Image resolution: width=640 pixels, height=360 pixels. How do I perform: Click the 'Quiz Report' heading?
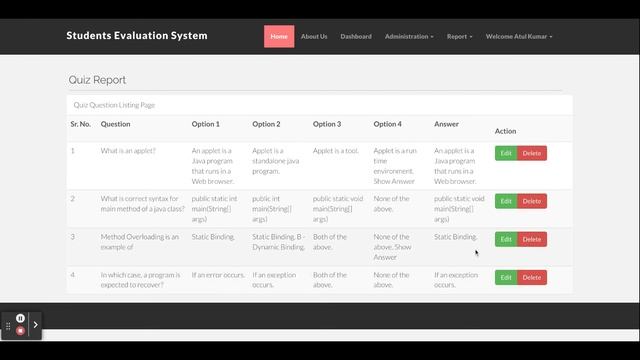(97, 80)
